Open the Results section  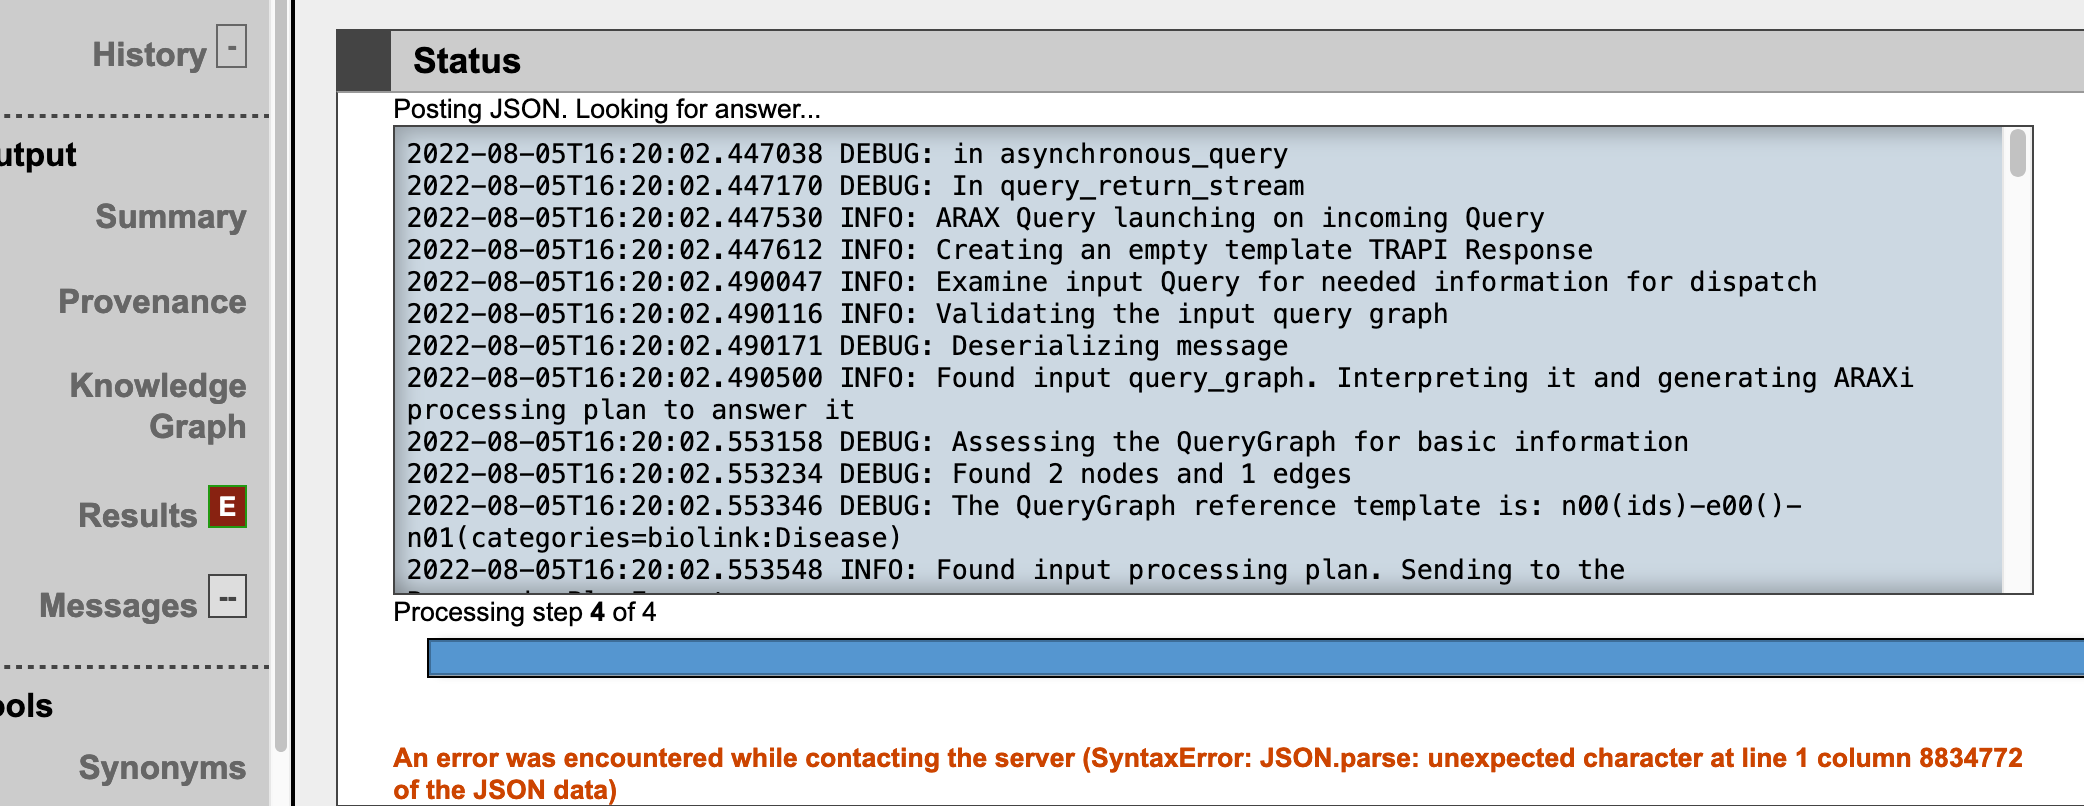pyautogui.click(x=137, y=515)
